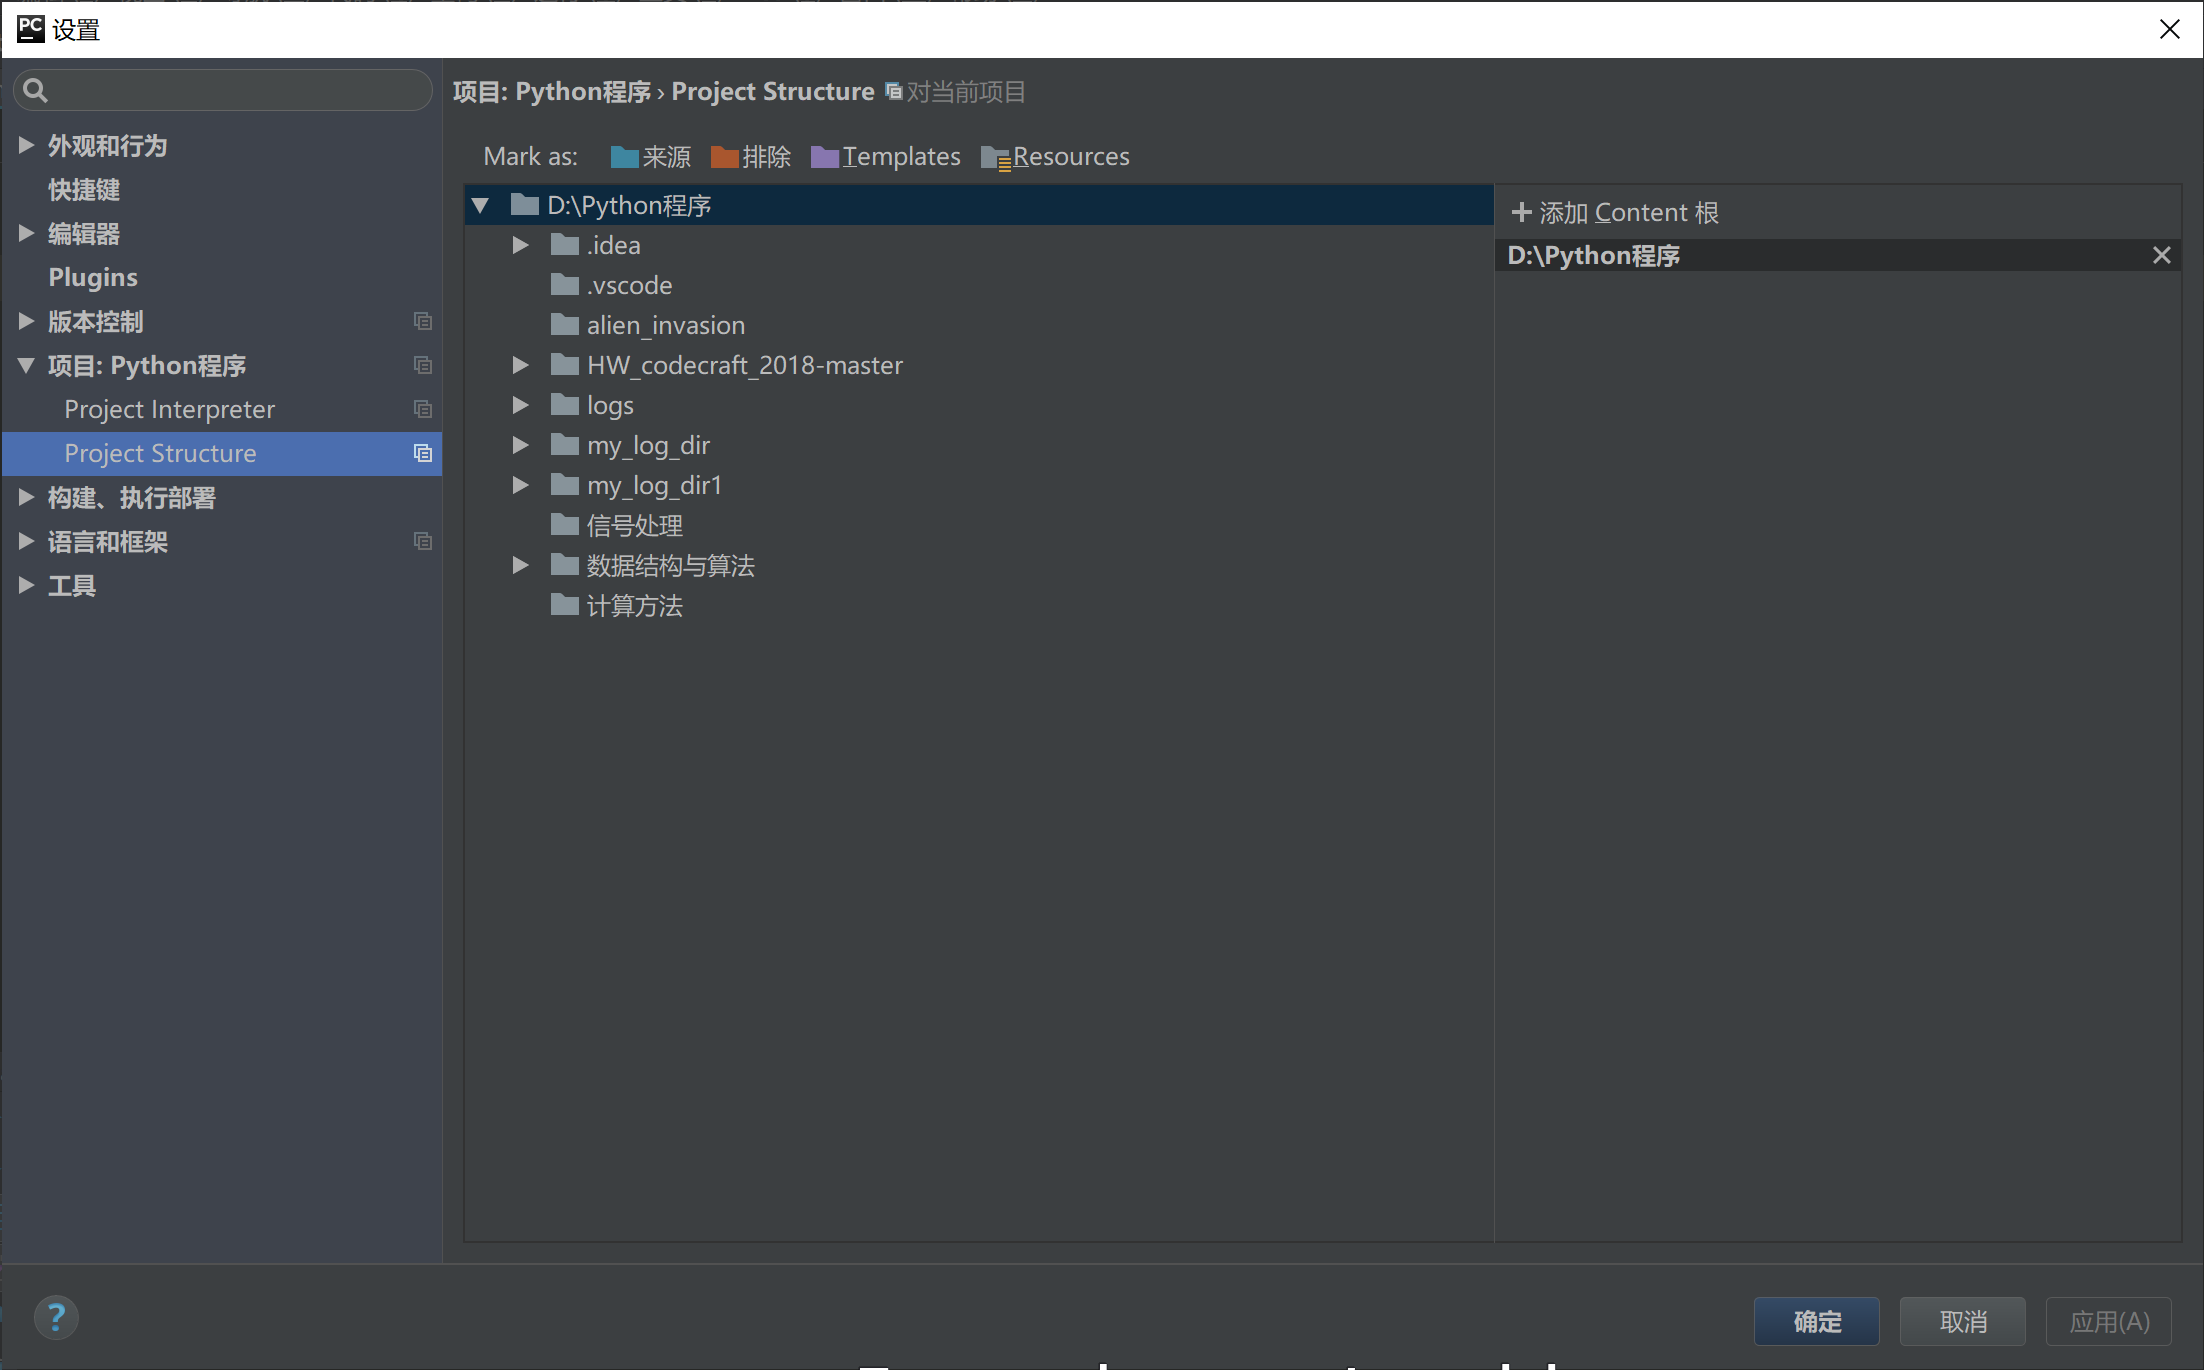The height and width of the screenshot is (1370, 2204).
Task: Expand the 构建、执行部署 section
Action: click(x=26, y=498)
